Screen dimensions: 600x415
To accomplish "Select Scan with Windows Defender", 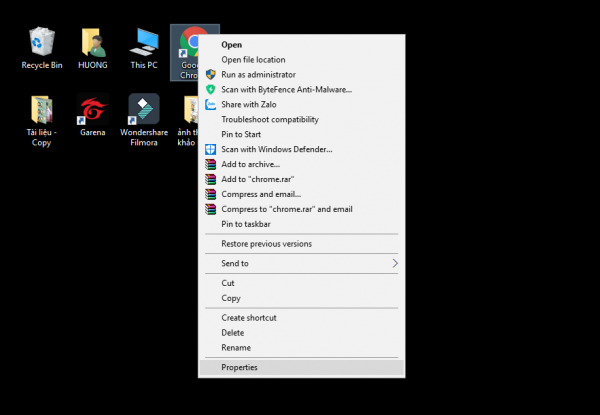I will (302, 149).
